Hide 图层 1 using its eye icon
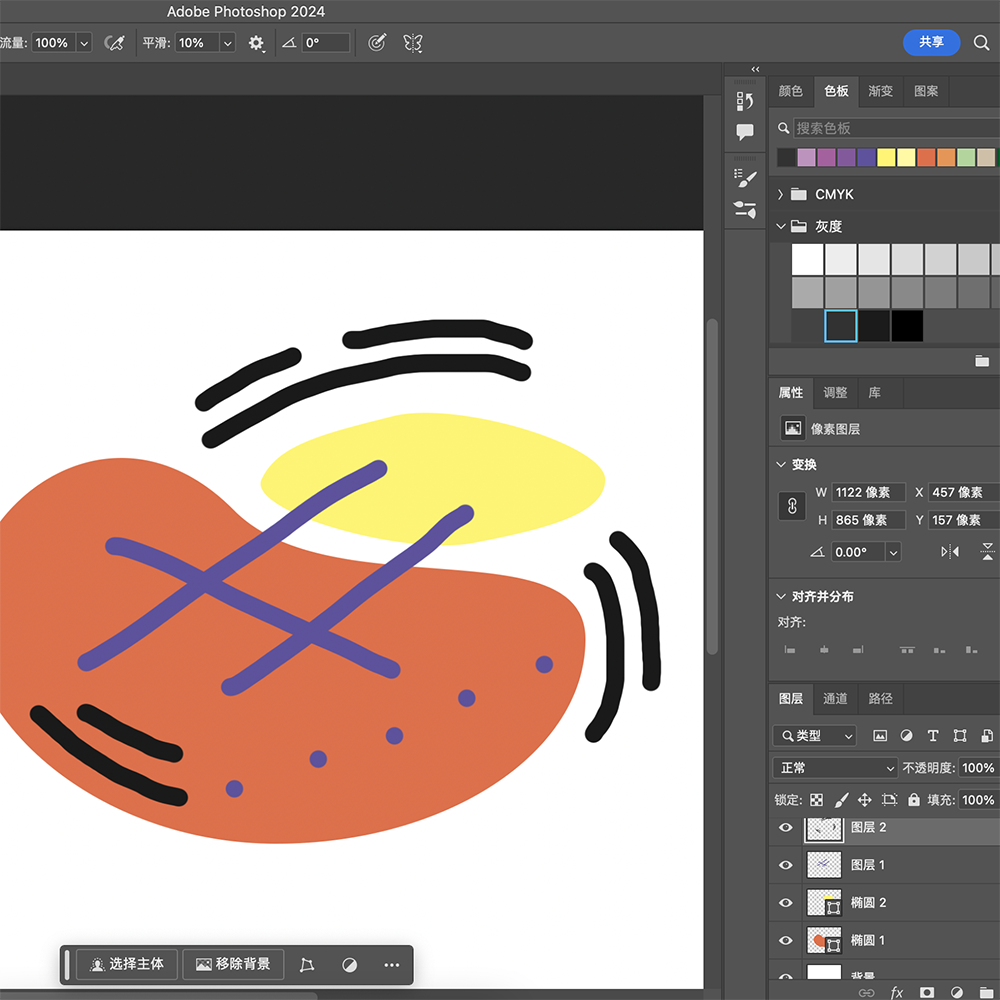This screenshot has height=1000, width=1000. pos(786,865)
